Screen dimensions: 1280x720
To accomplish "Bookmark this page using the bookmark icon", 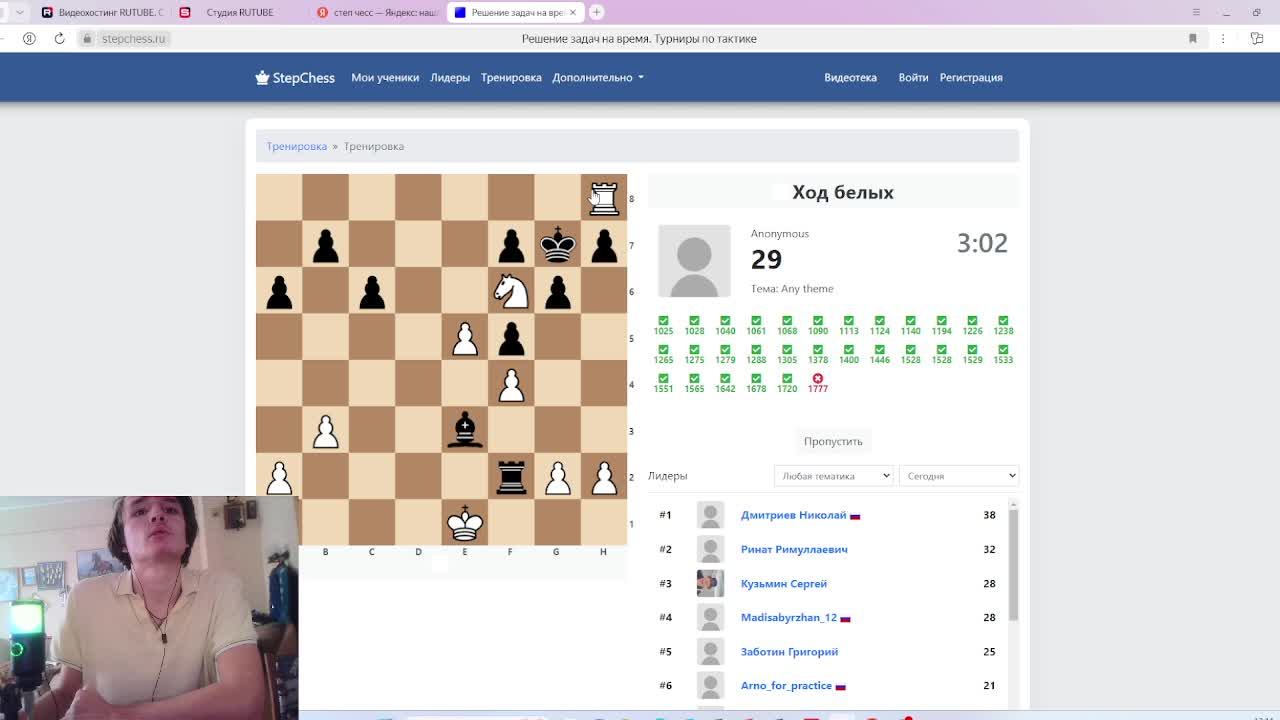I will click(x=1192, y=38).
